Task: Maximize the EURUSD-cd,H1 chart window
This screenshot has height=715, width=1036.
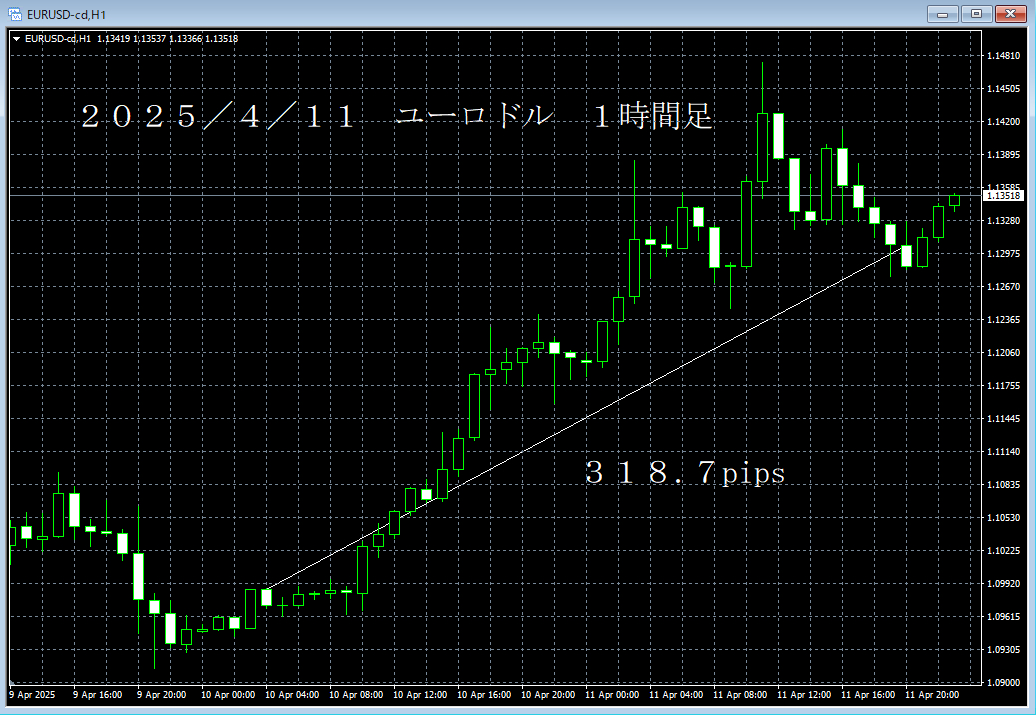Action: (976, 14)
